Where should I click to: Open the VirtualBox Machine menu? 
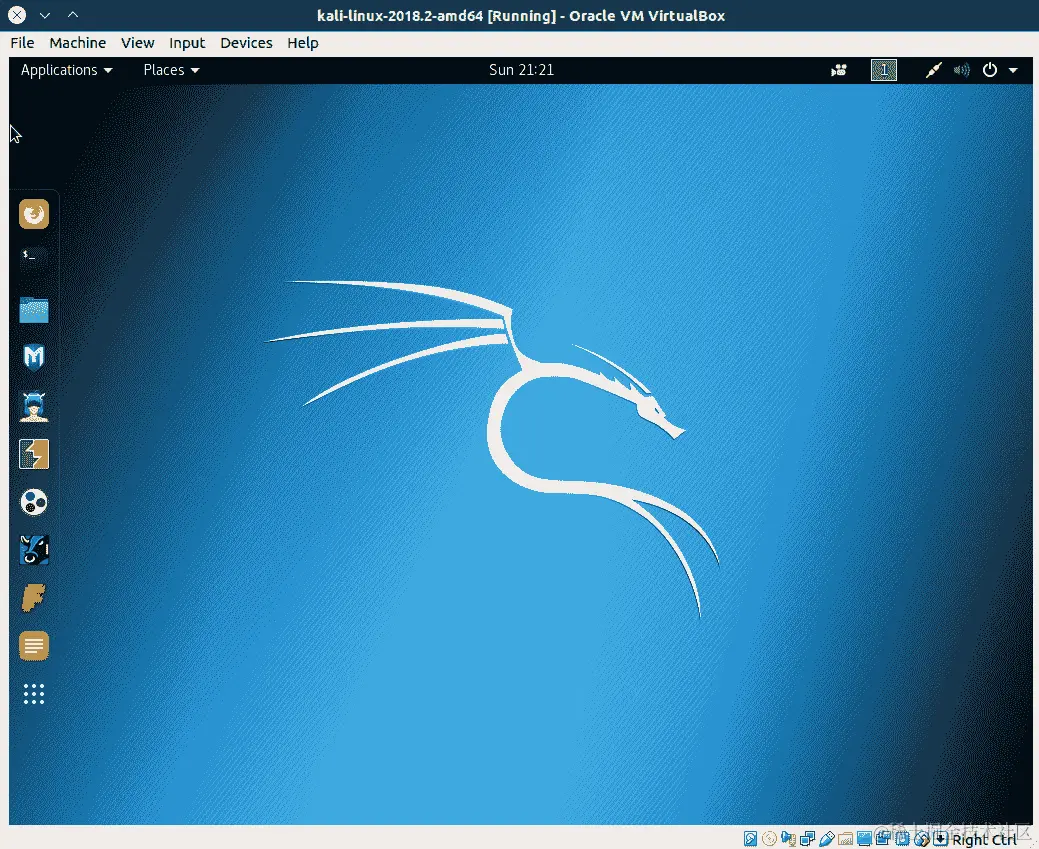point(78,43)
